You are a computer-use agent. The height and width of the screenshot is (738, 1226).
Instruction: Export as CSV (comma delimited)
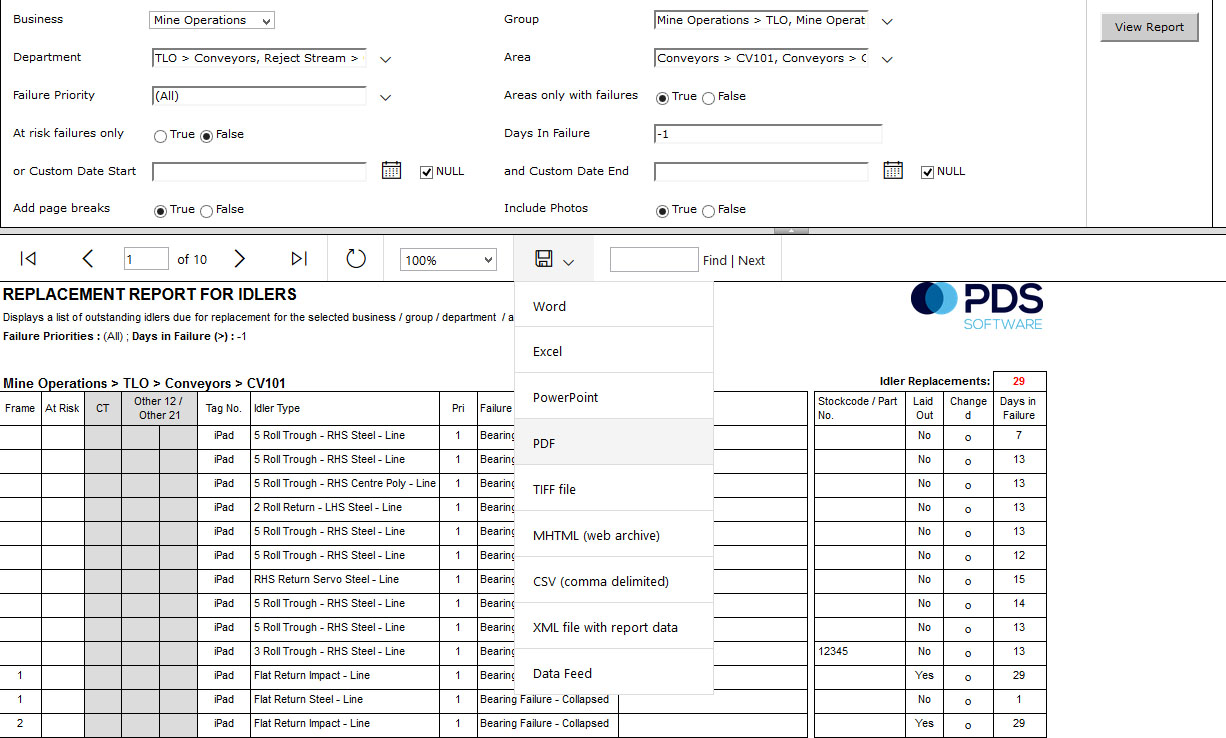(614, 581)
